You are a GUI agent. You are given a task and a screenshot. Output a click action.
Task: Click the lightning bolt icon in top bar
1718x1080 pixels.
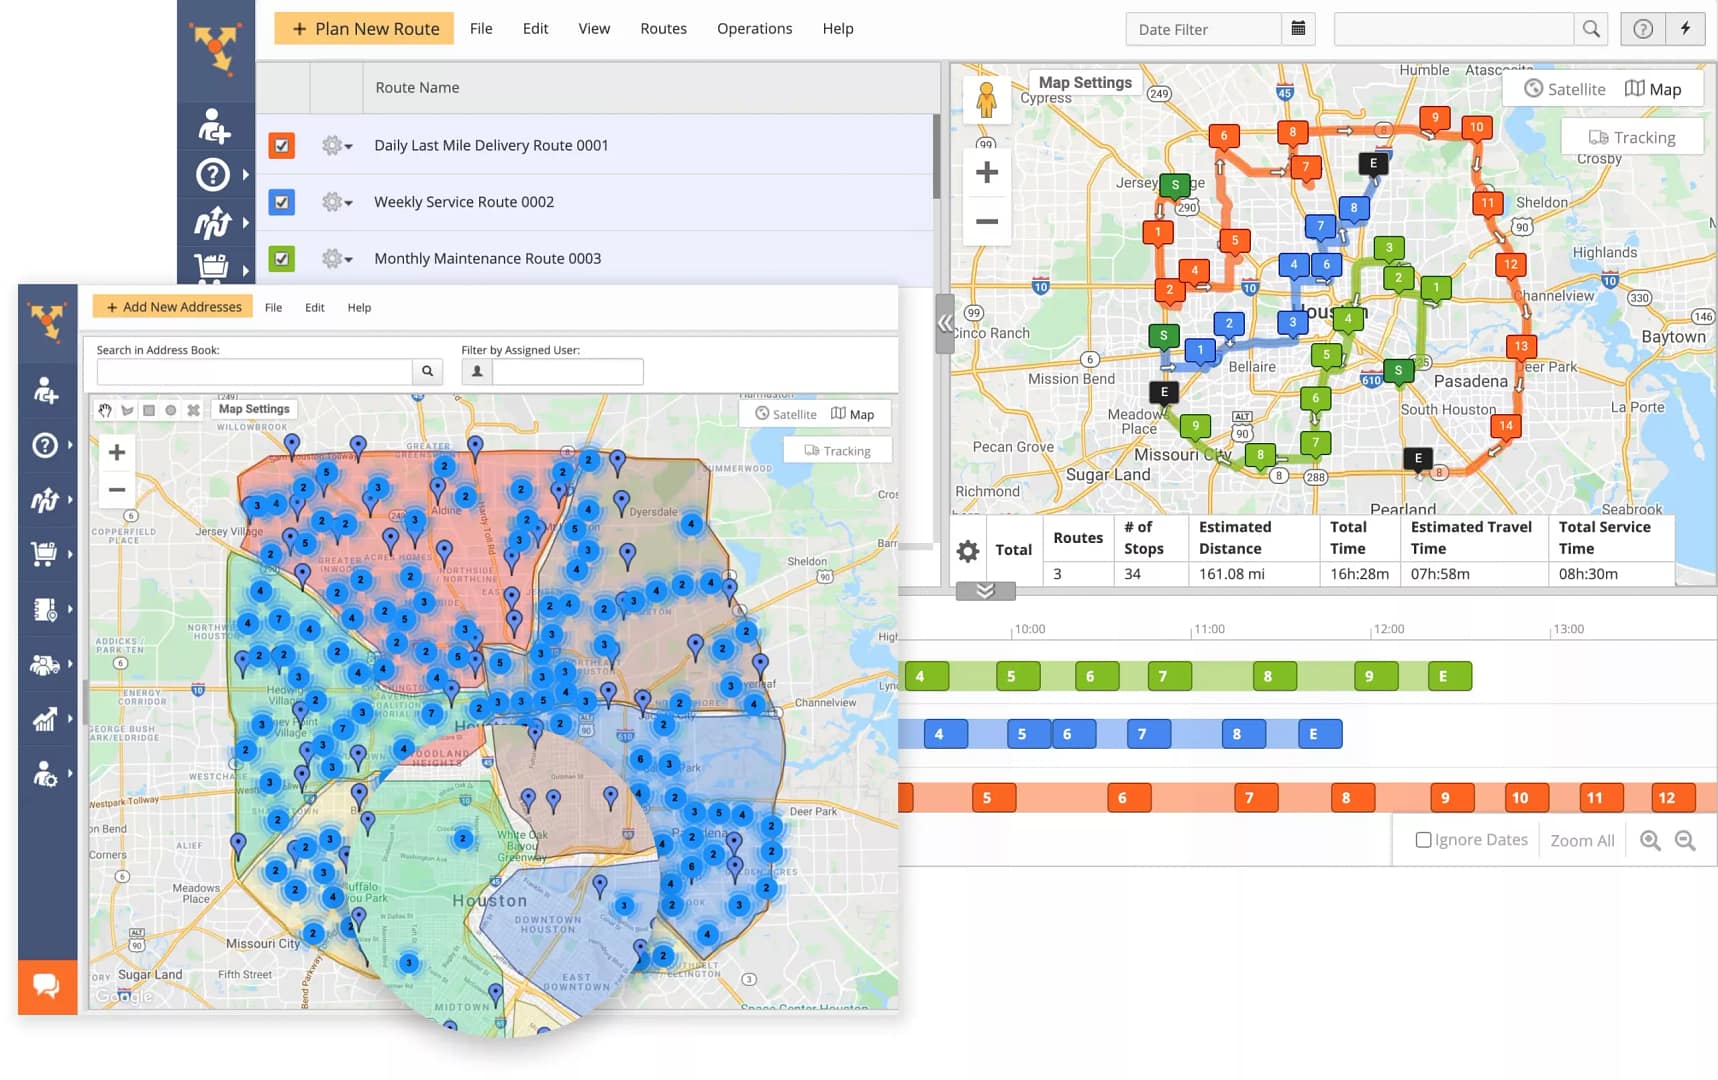click(x=1685, y=29)
